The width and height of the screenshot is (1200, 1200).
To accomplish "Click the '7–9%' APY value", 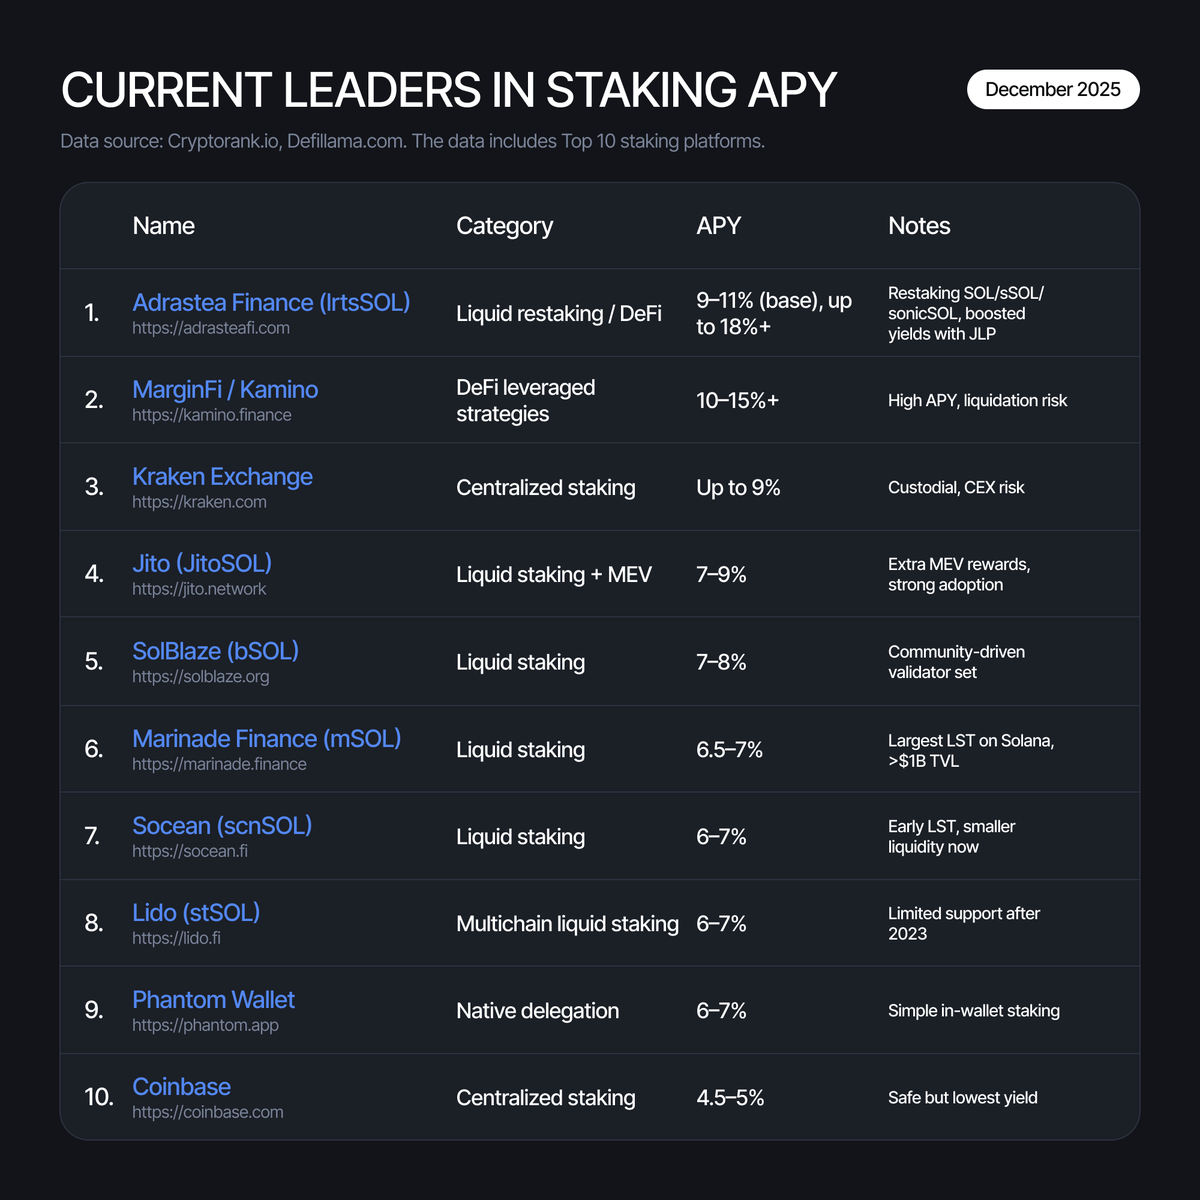I will [x=721, y=574].
